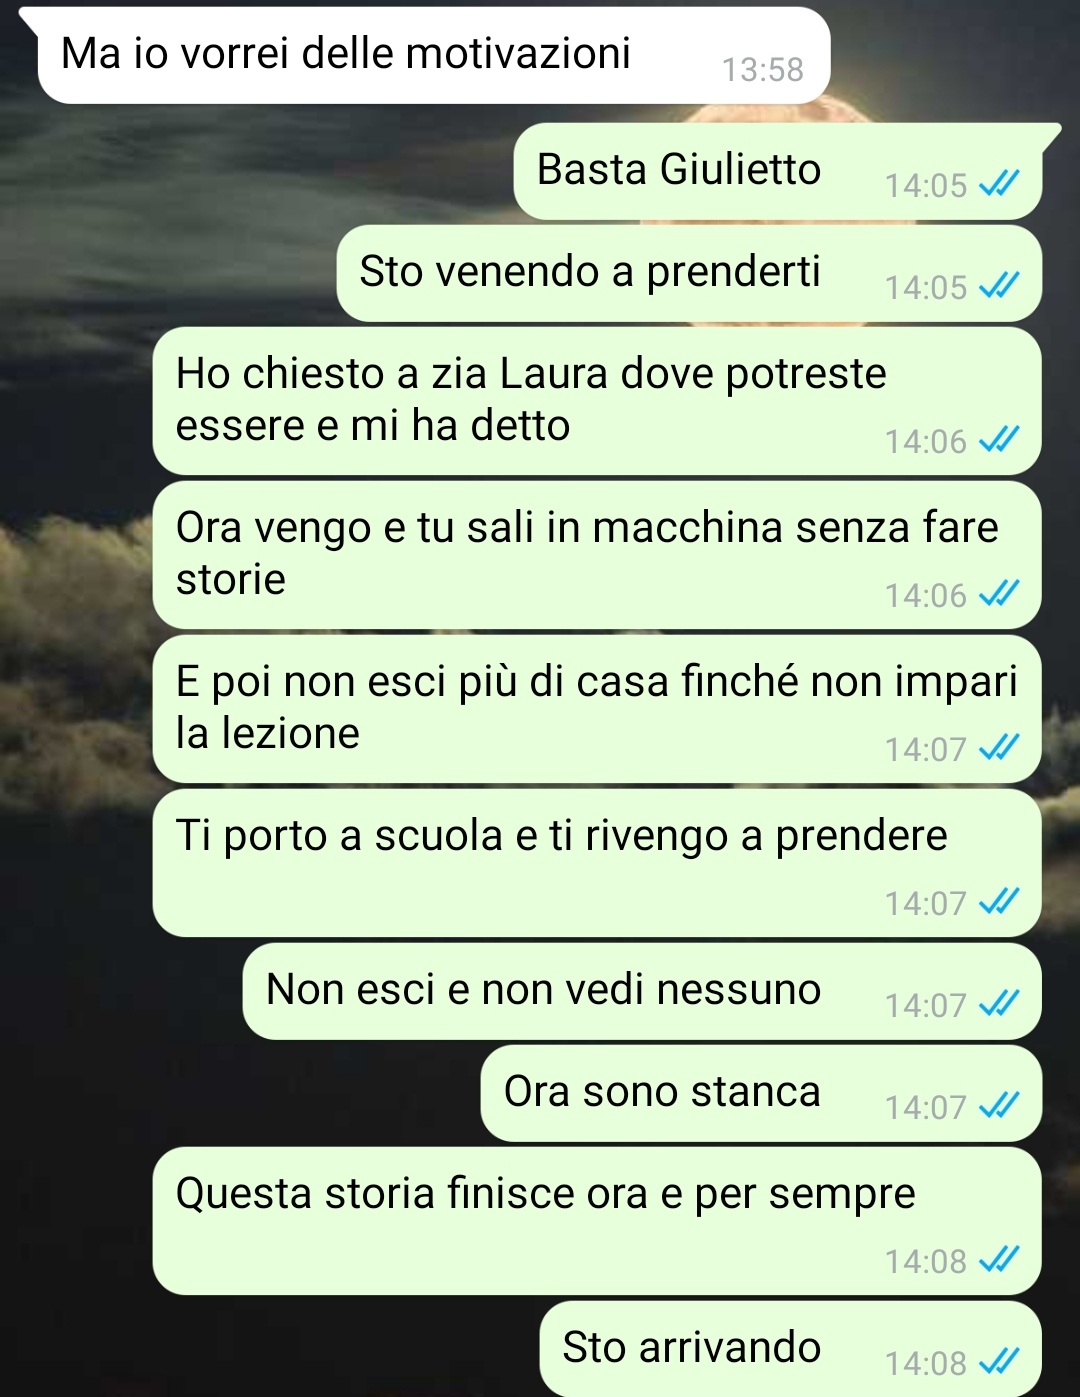Tap the blue double-check on 'Sto venendo a prenderti'

pyautogui.click(x=998, y=286)
